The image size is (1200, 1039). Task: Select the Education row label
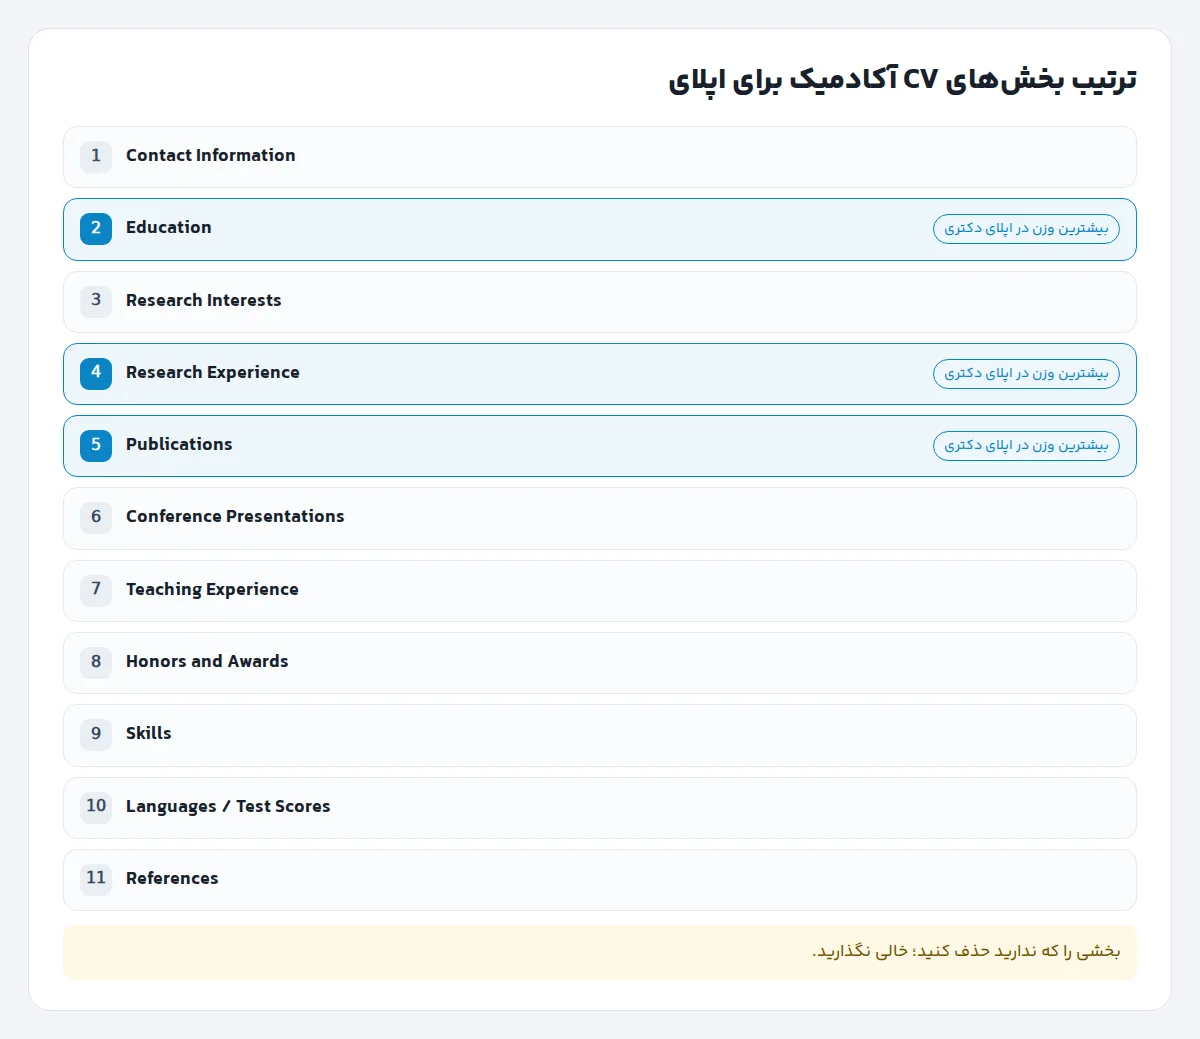coord(169,228)
